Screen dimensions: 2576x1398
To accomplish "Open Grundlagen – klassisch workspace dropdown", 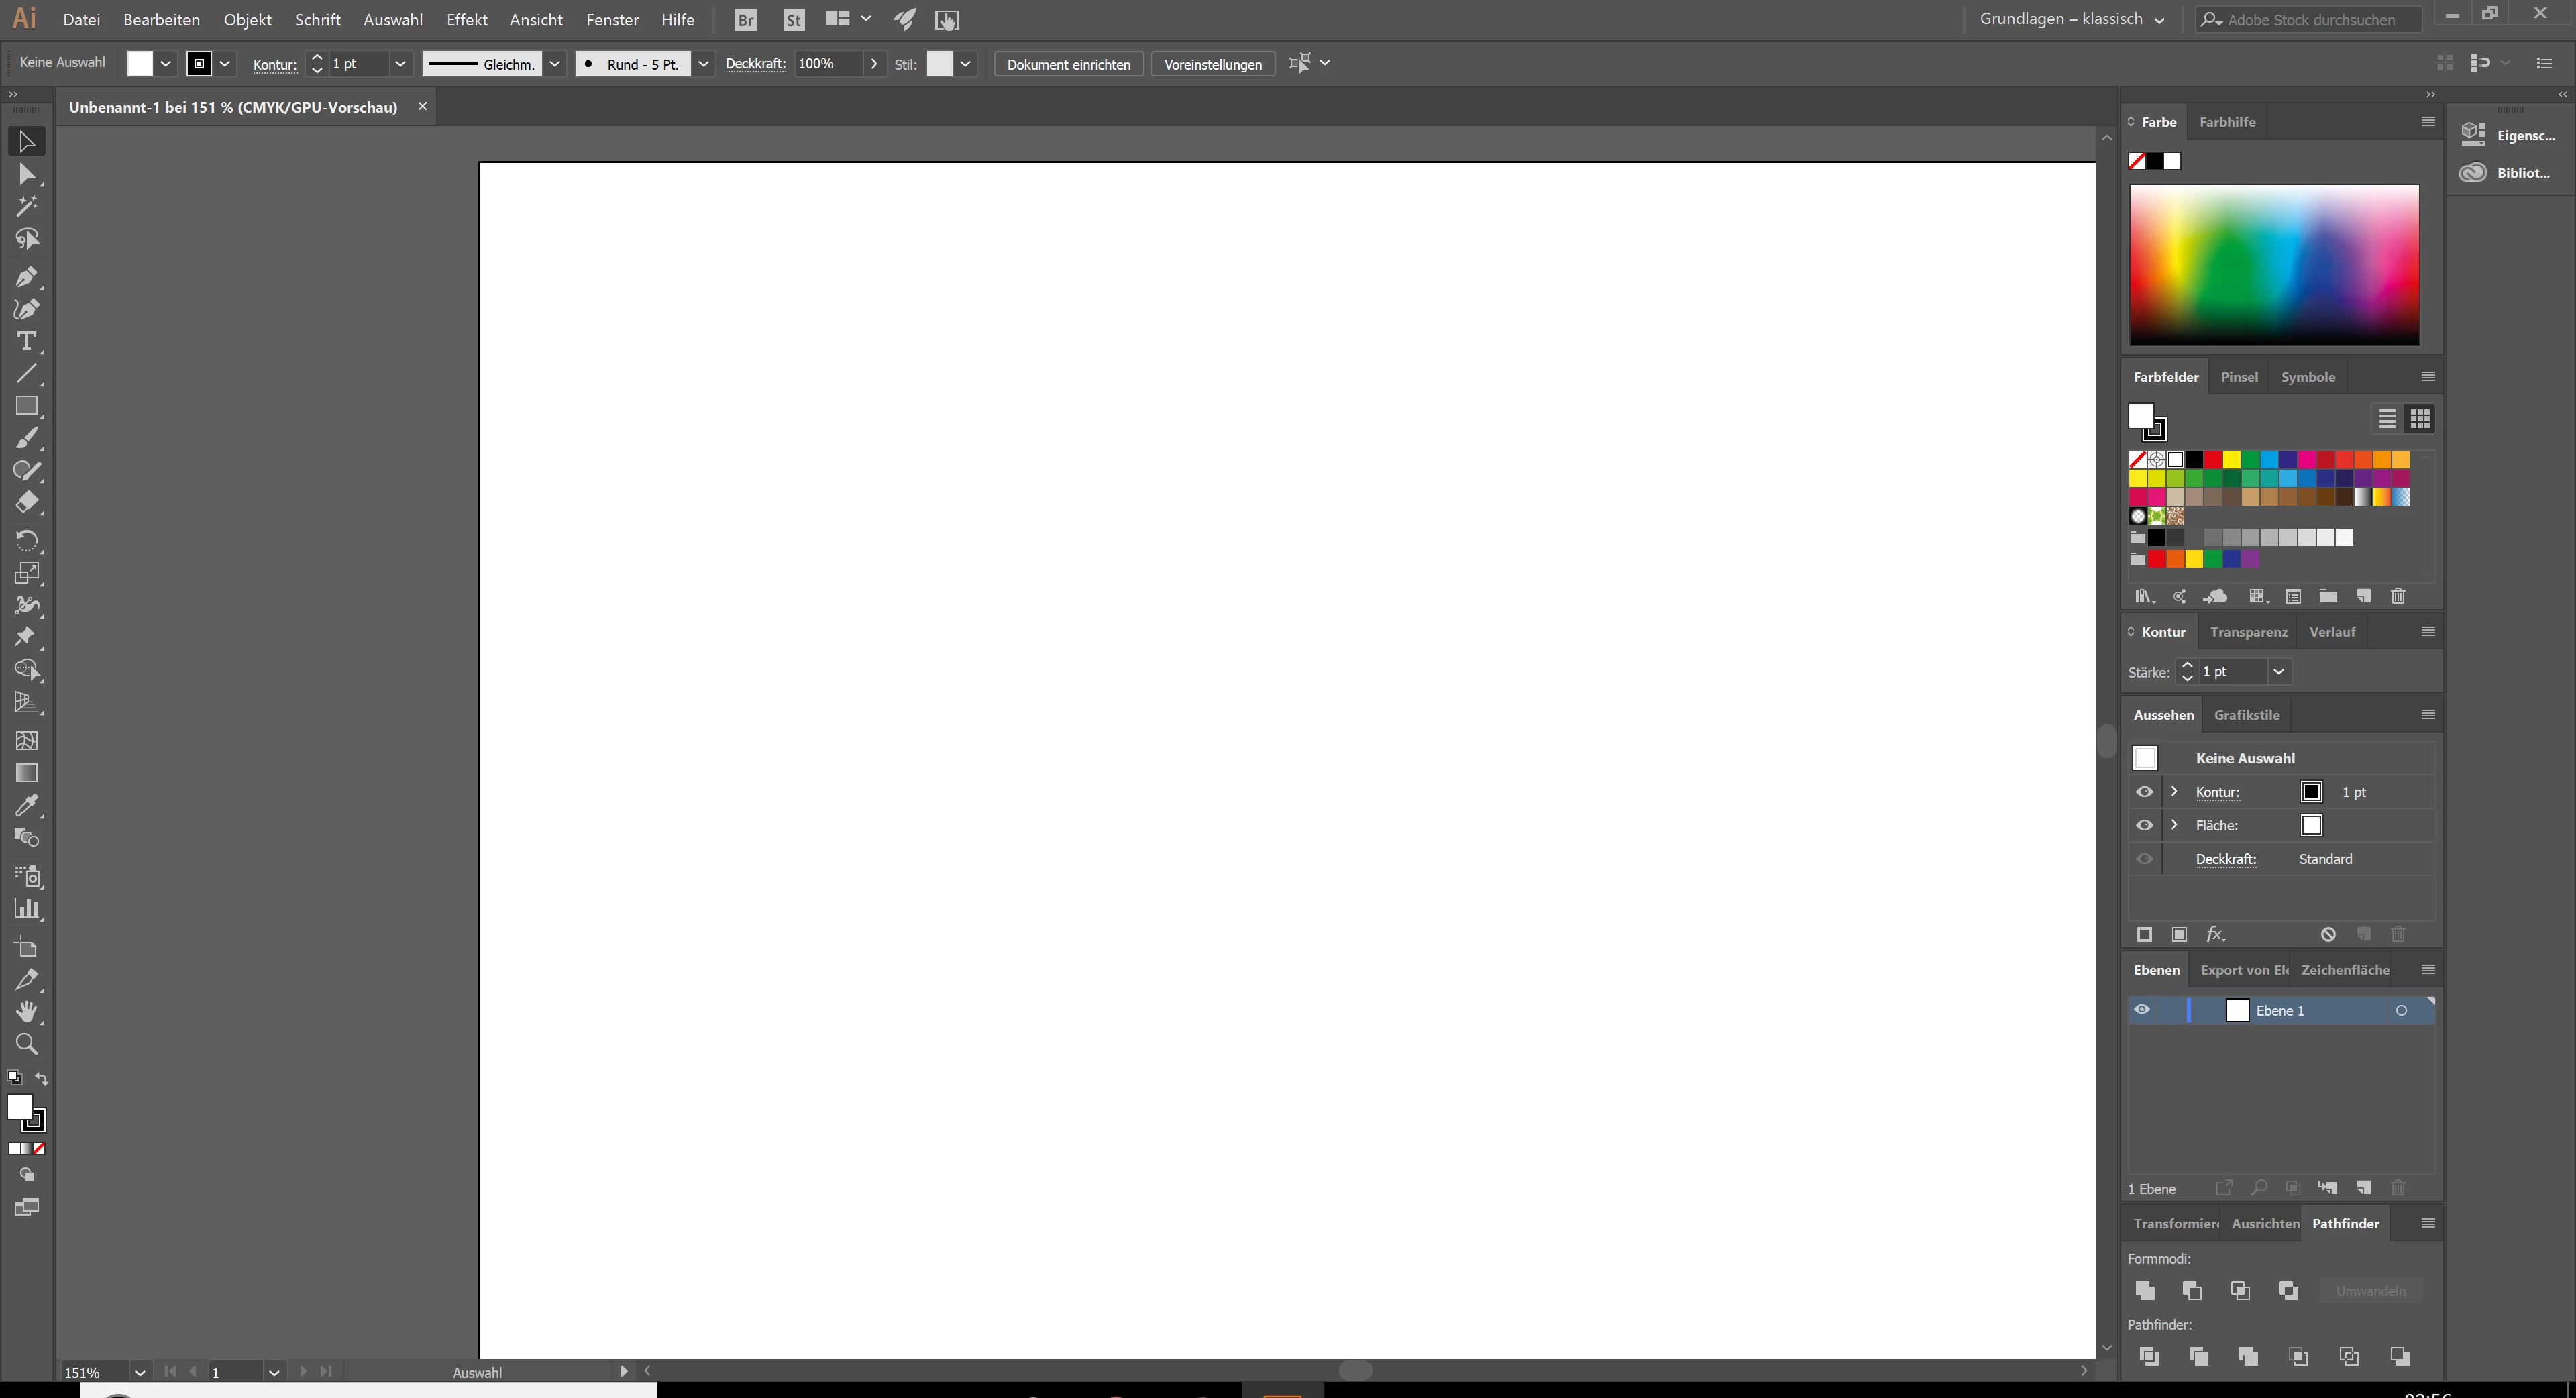I will (2159, 20).
